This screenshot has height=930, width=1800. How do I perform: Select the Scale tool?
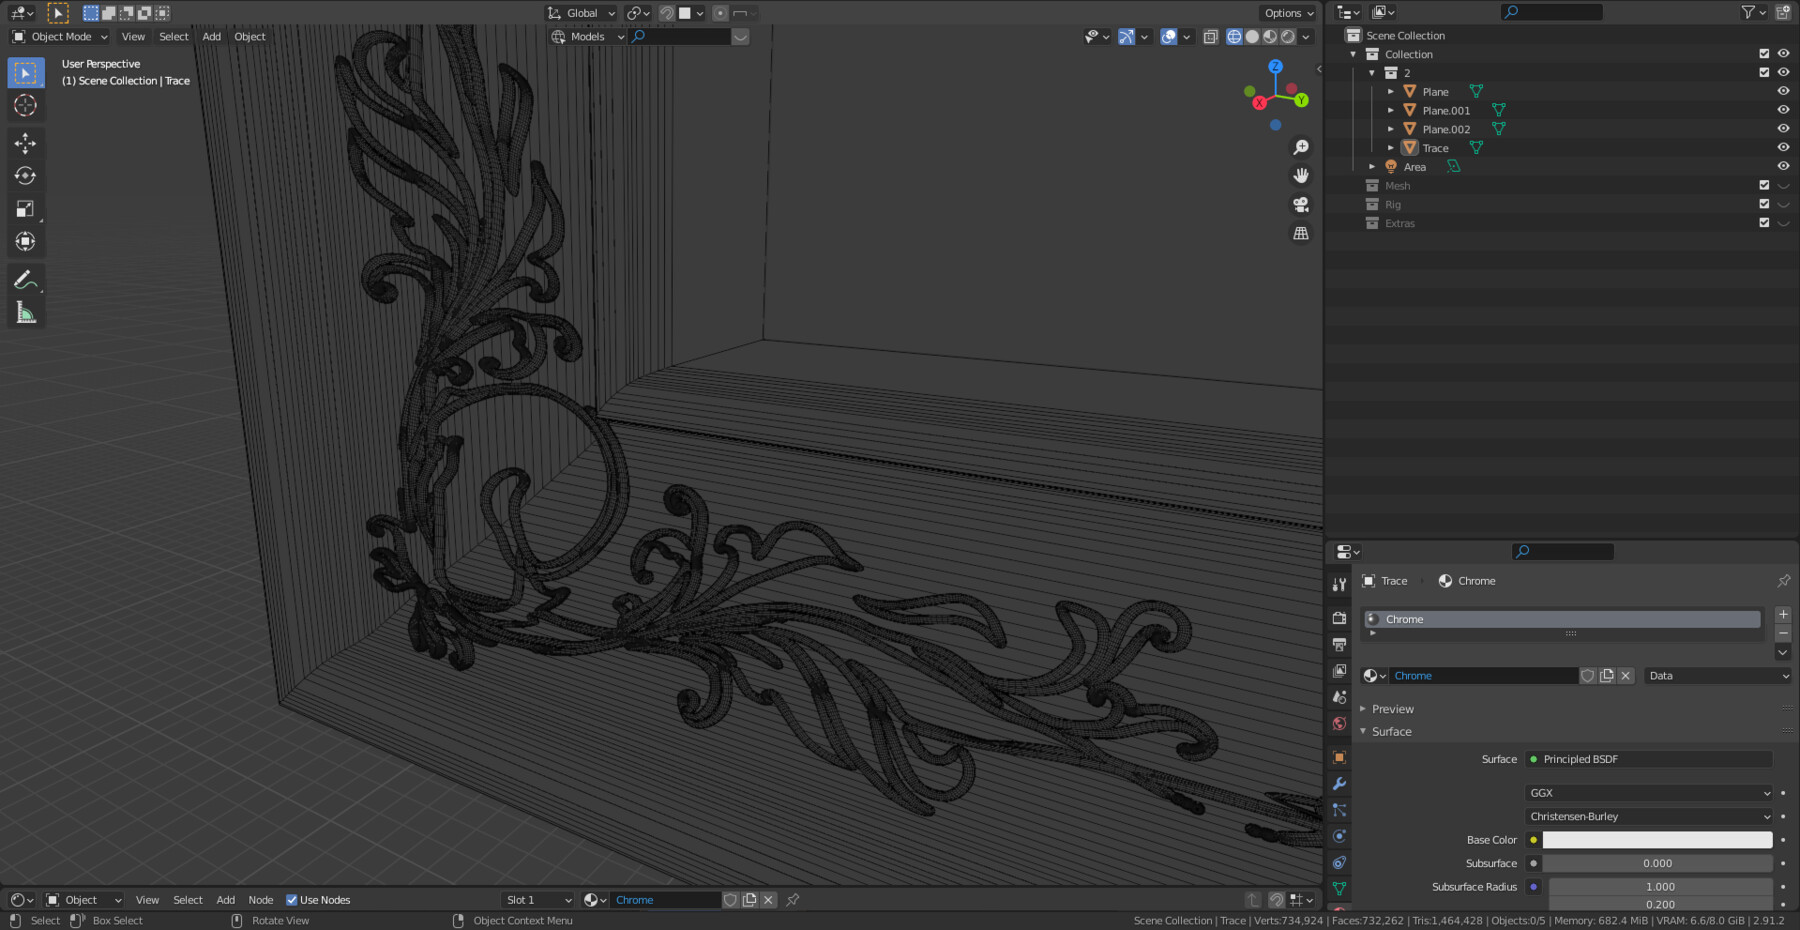(x=25, y=209)
